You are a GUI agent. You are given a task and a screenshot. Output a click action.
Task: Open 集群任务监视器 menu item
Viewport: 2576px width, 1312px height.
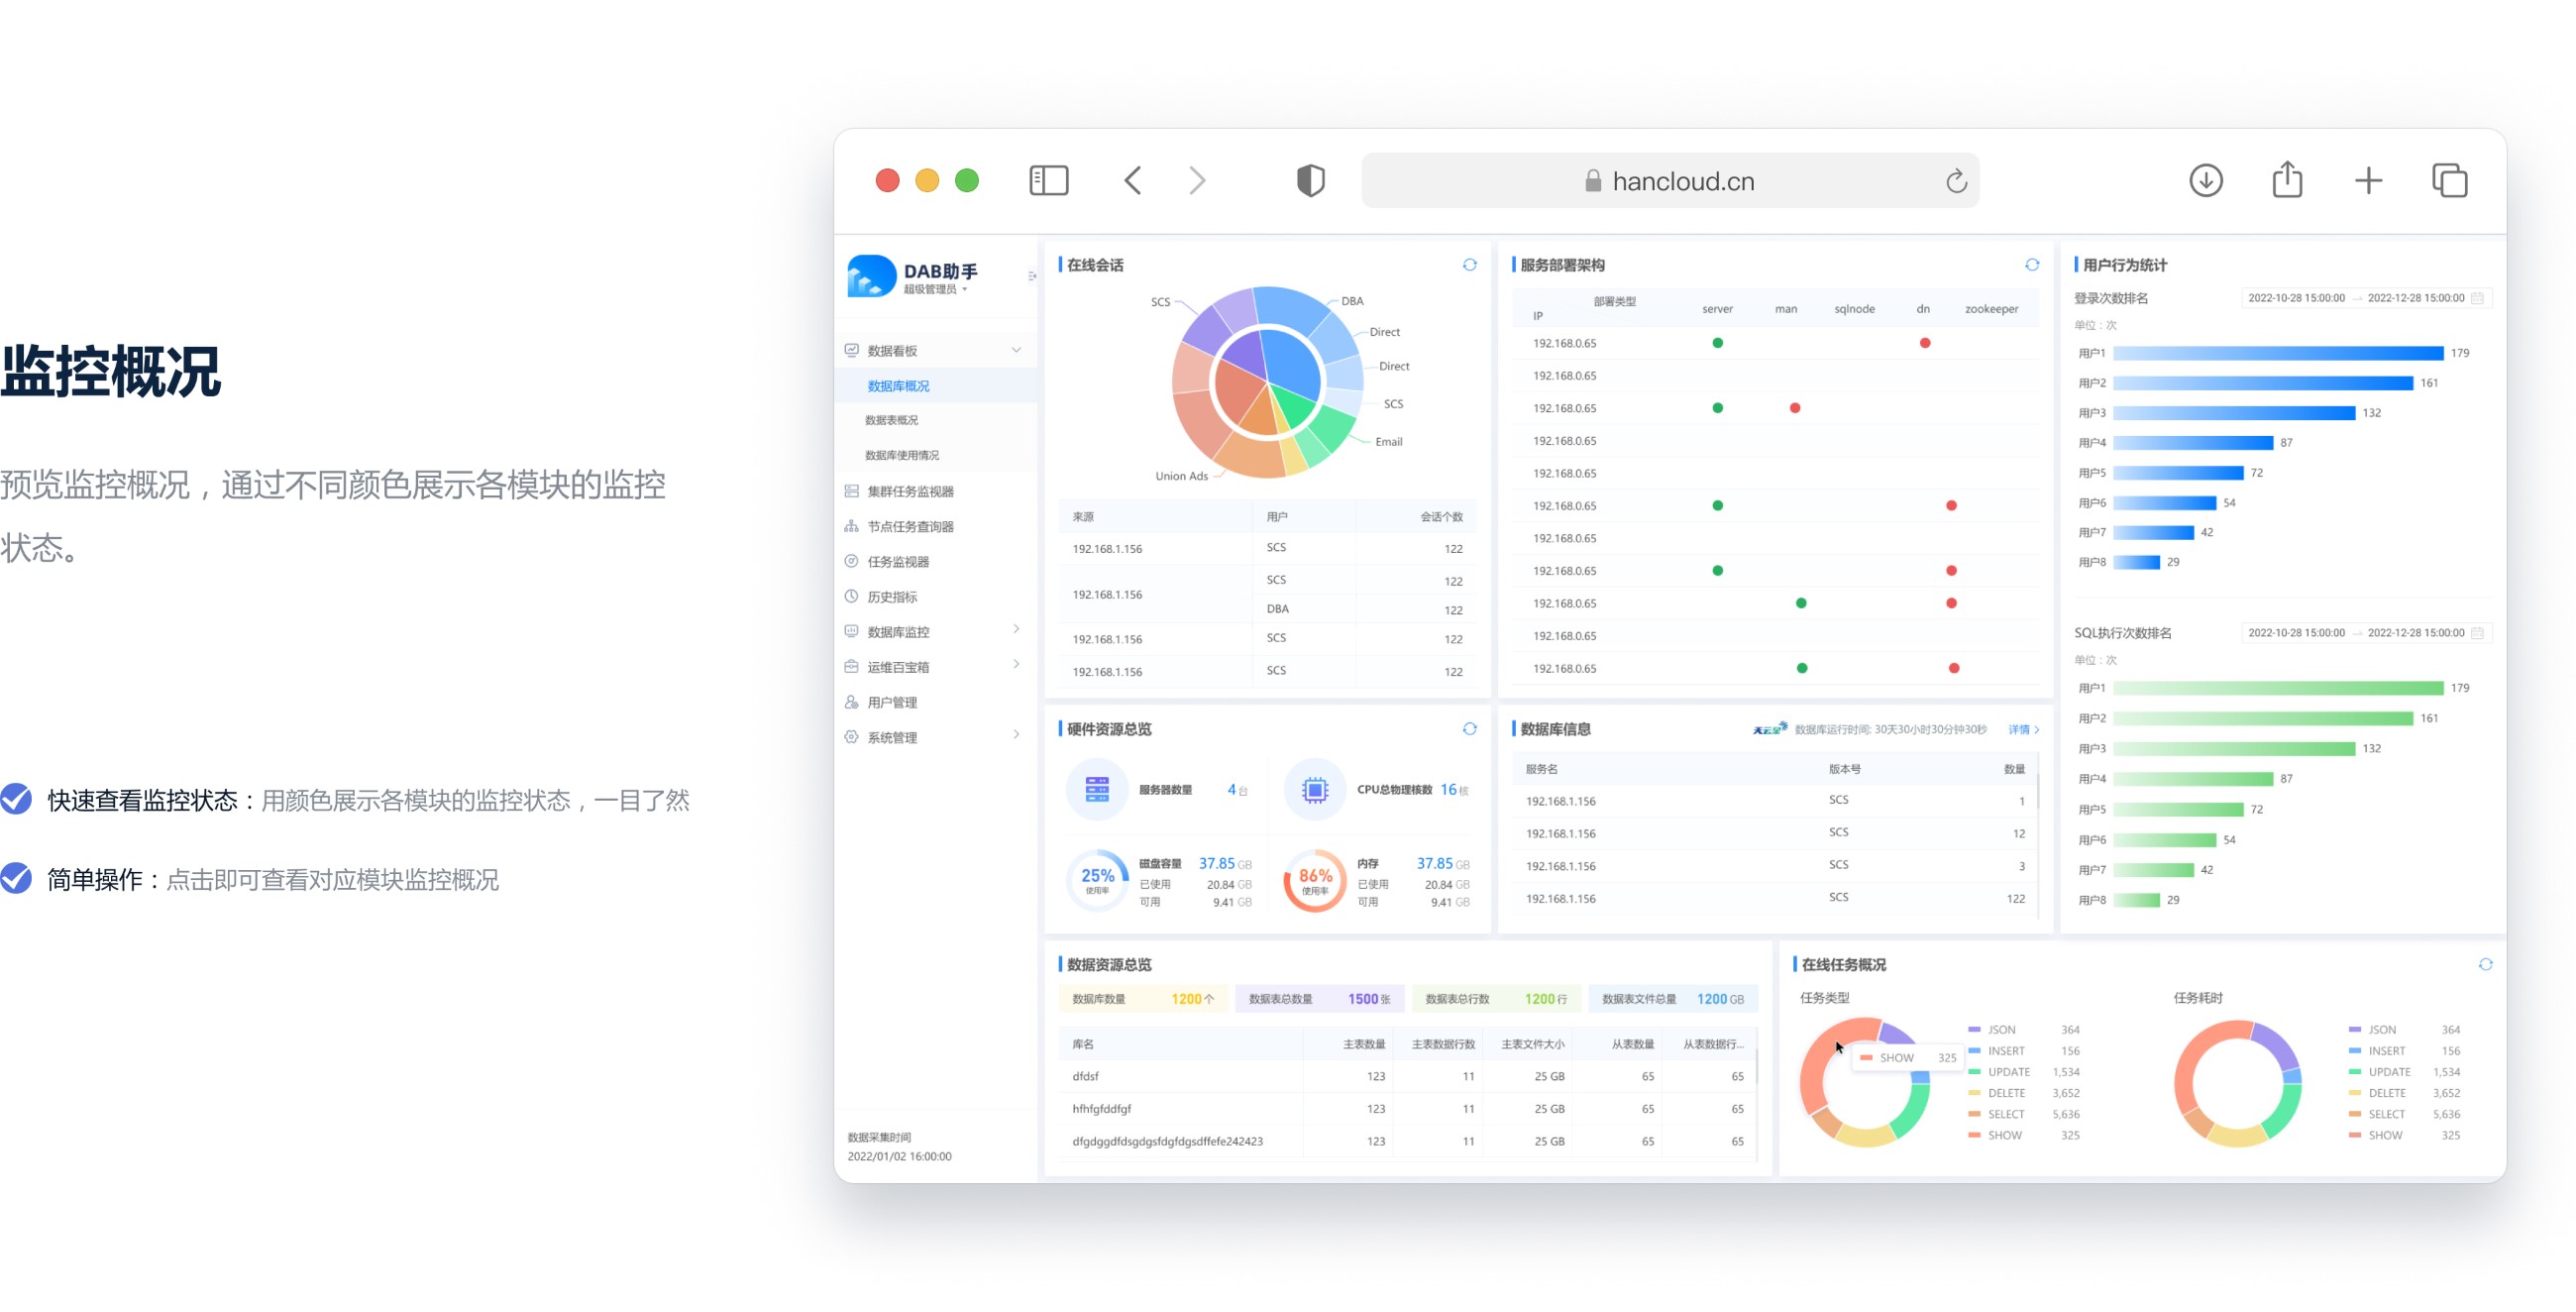[x=910, y=491]
